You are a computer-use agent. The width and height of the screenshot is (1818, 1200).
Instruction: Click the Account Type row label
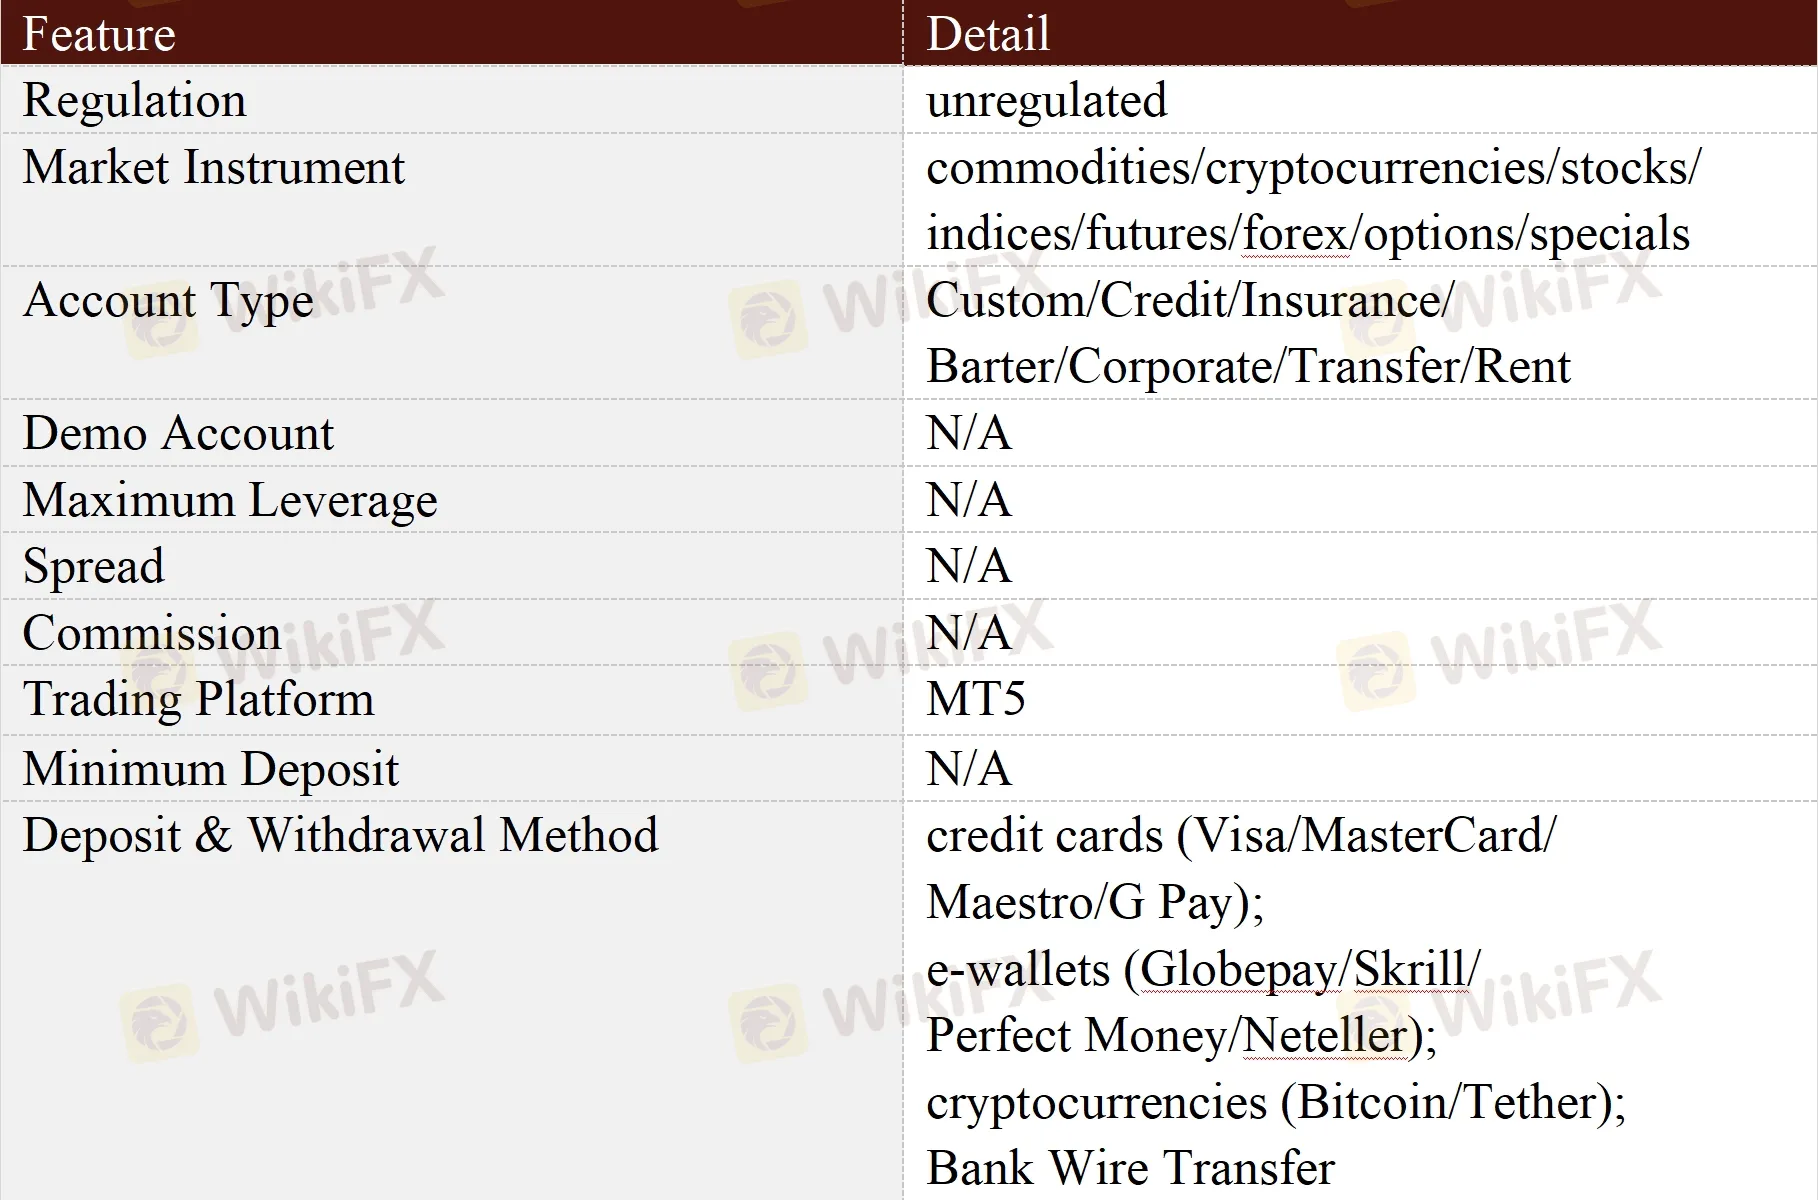tap(168, 300)
